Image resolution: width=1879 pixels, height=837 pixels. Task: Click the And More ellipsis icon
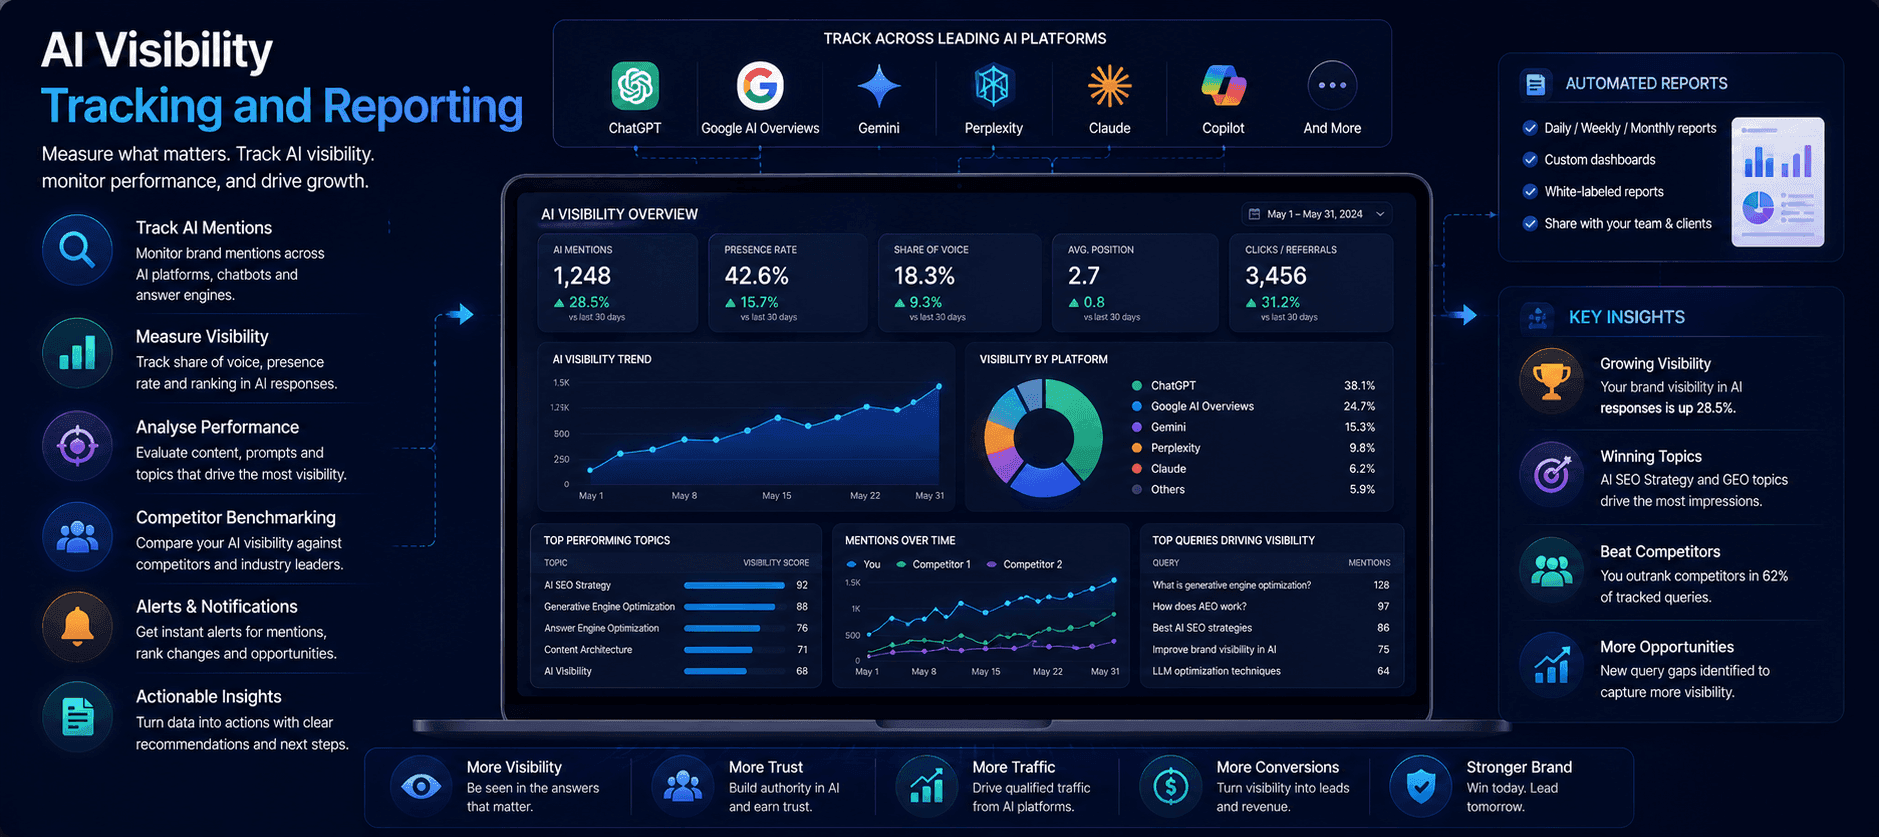point(1332,86)
